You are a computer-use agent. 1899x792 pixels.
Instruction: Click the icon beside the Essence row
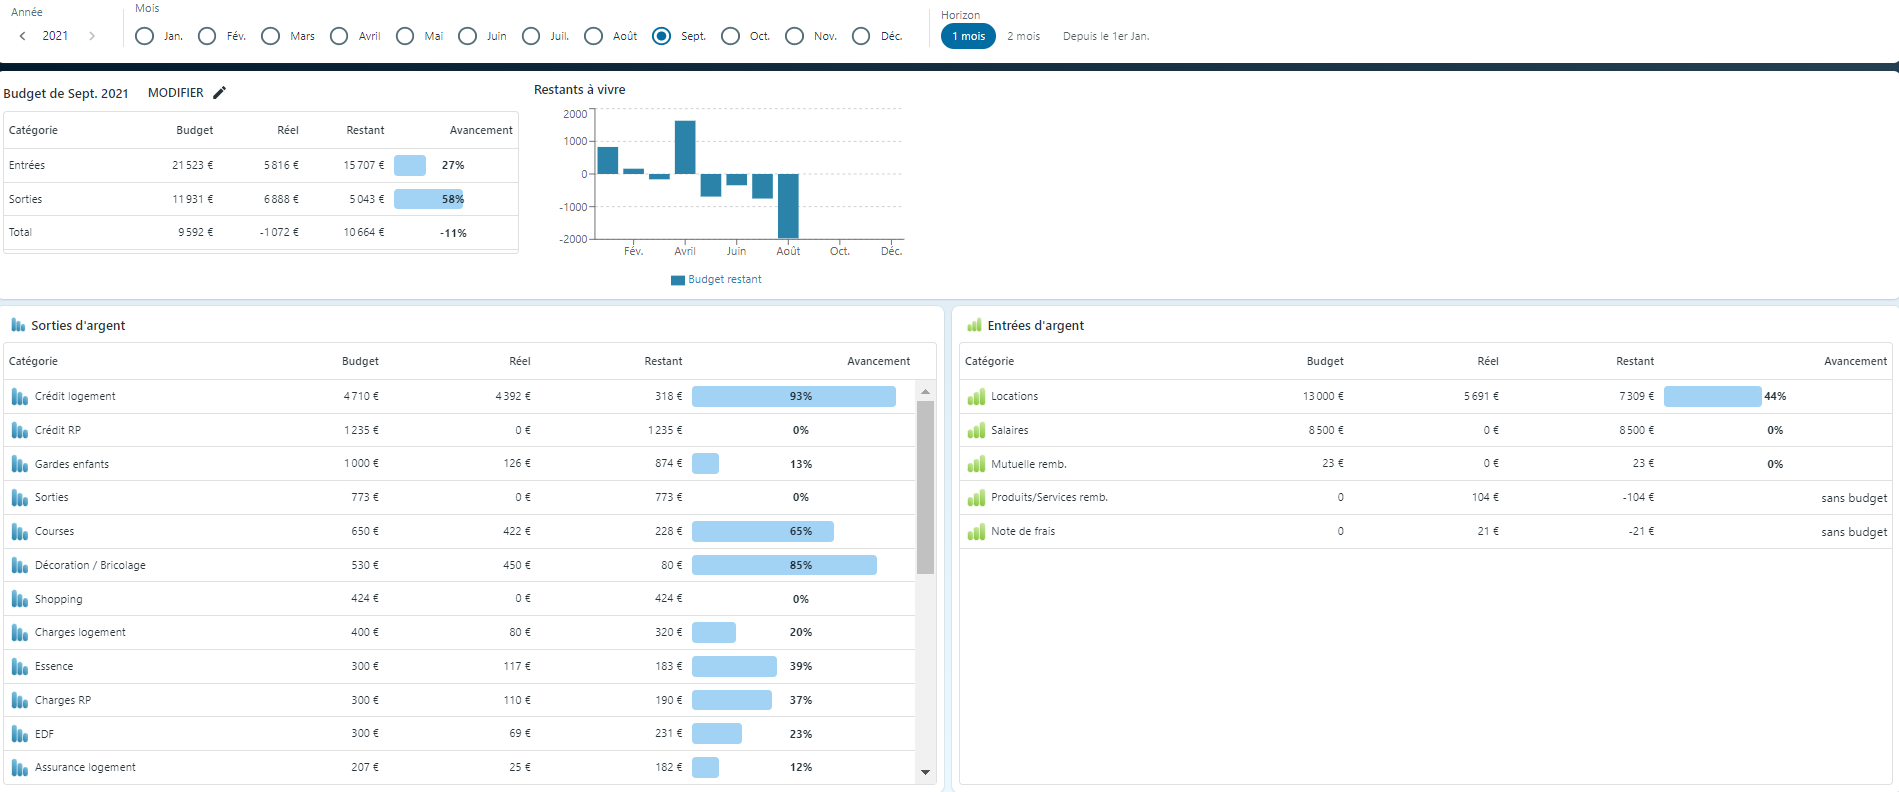19,667
